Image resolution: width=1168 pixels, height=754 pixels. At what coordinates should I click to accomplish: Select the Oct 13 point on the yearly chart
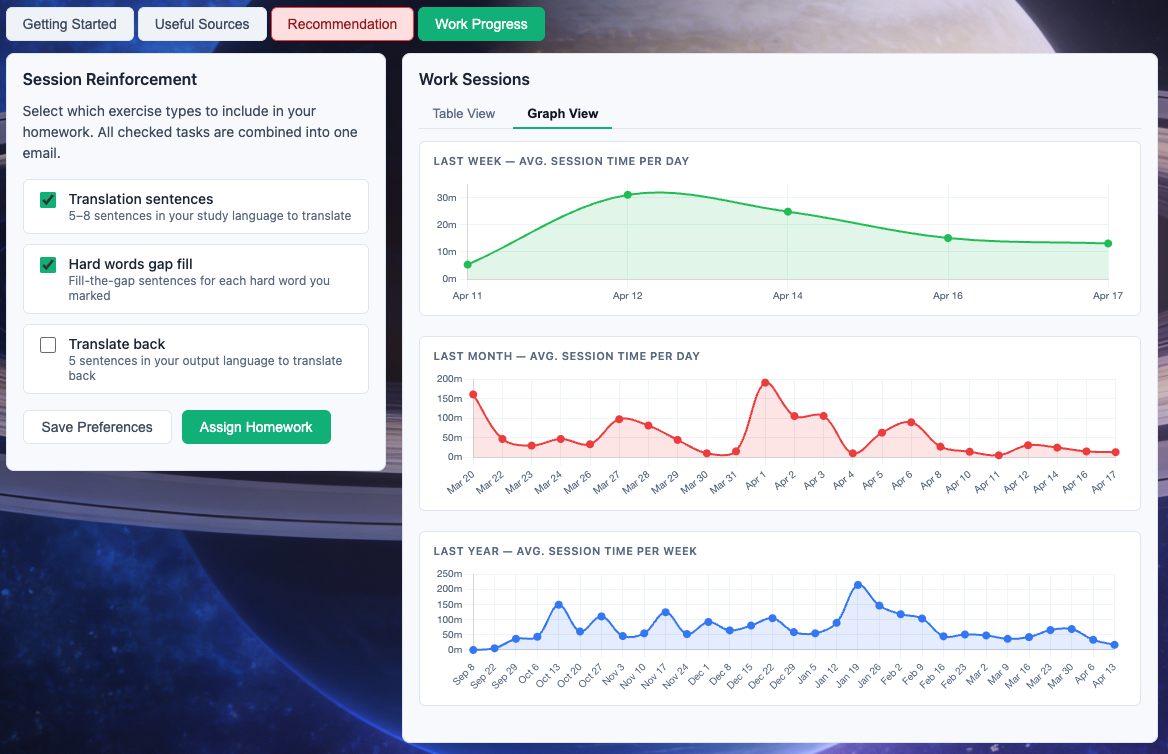pos(558,605)
